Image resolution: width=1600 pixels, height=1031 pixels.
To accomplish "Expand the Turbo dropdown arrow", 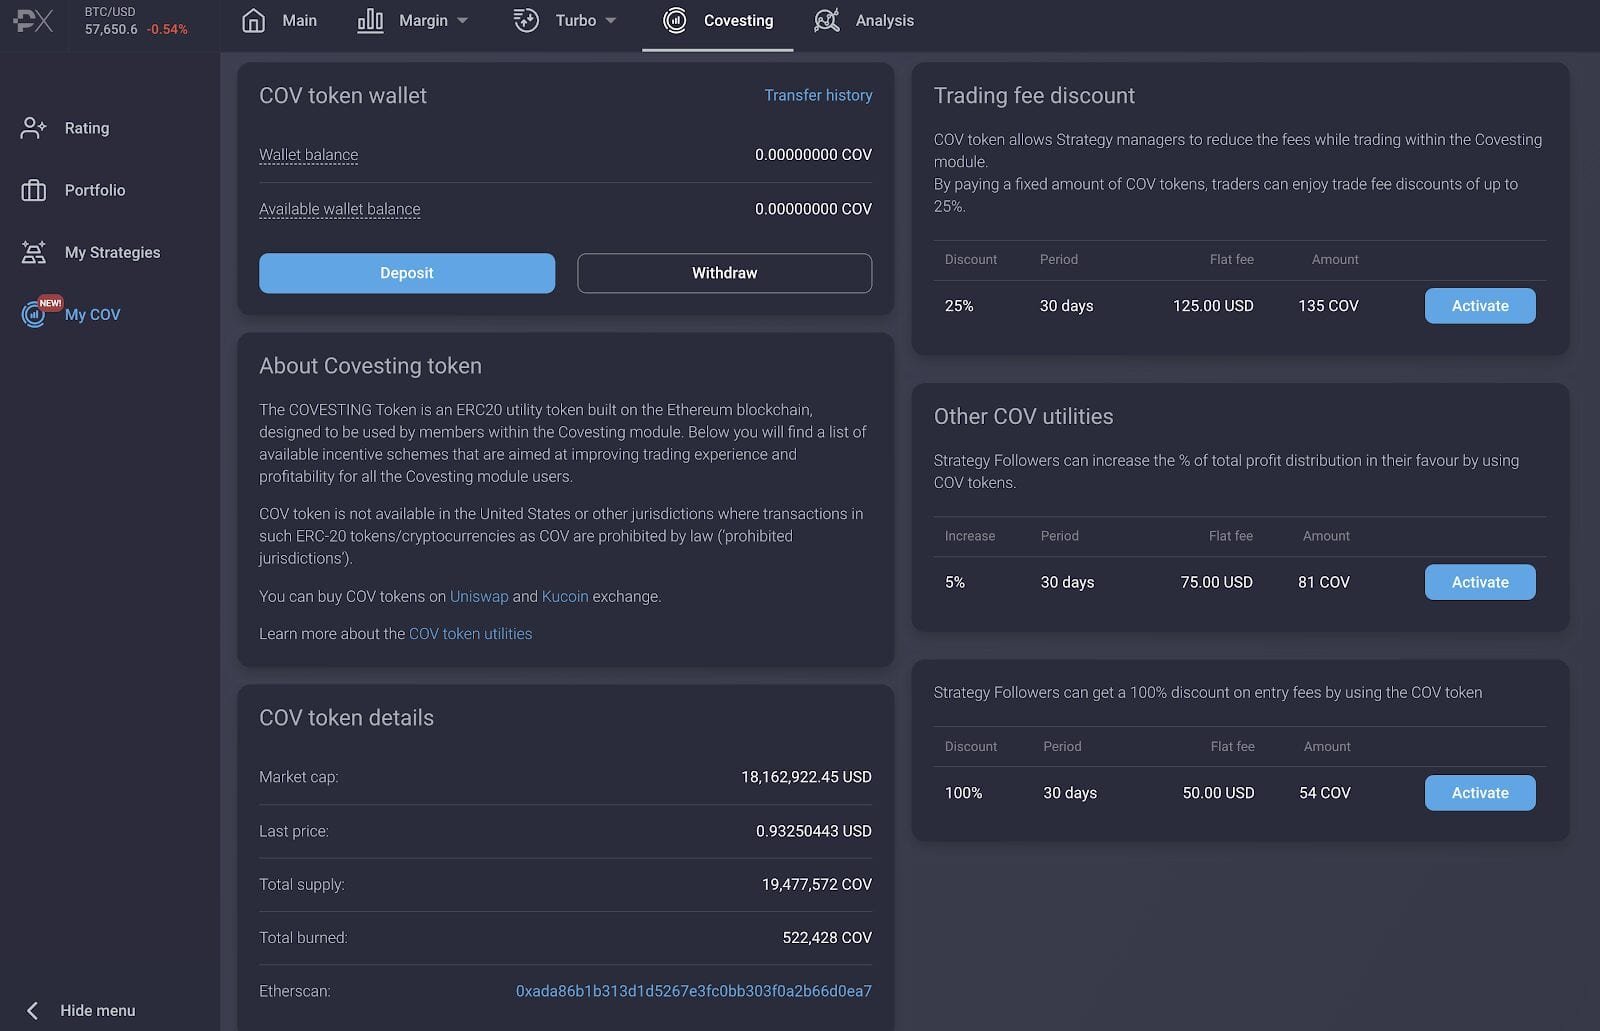I will tap(611, 21).
